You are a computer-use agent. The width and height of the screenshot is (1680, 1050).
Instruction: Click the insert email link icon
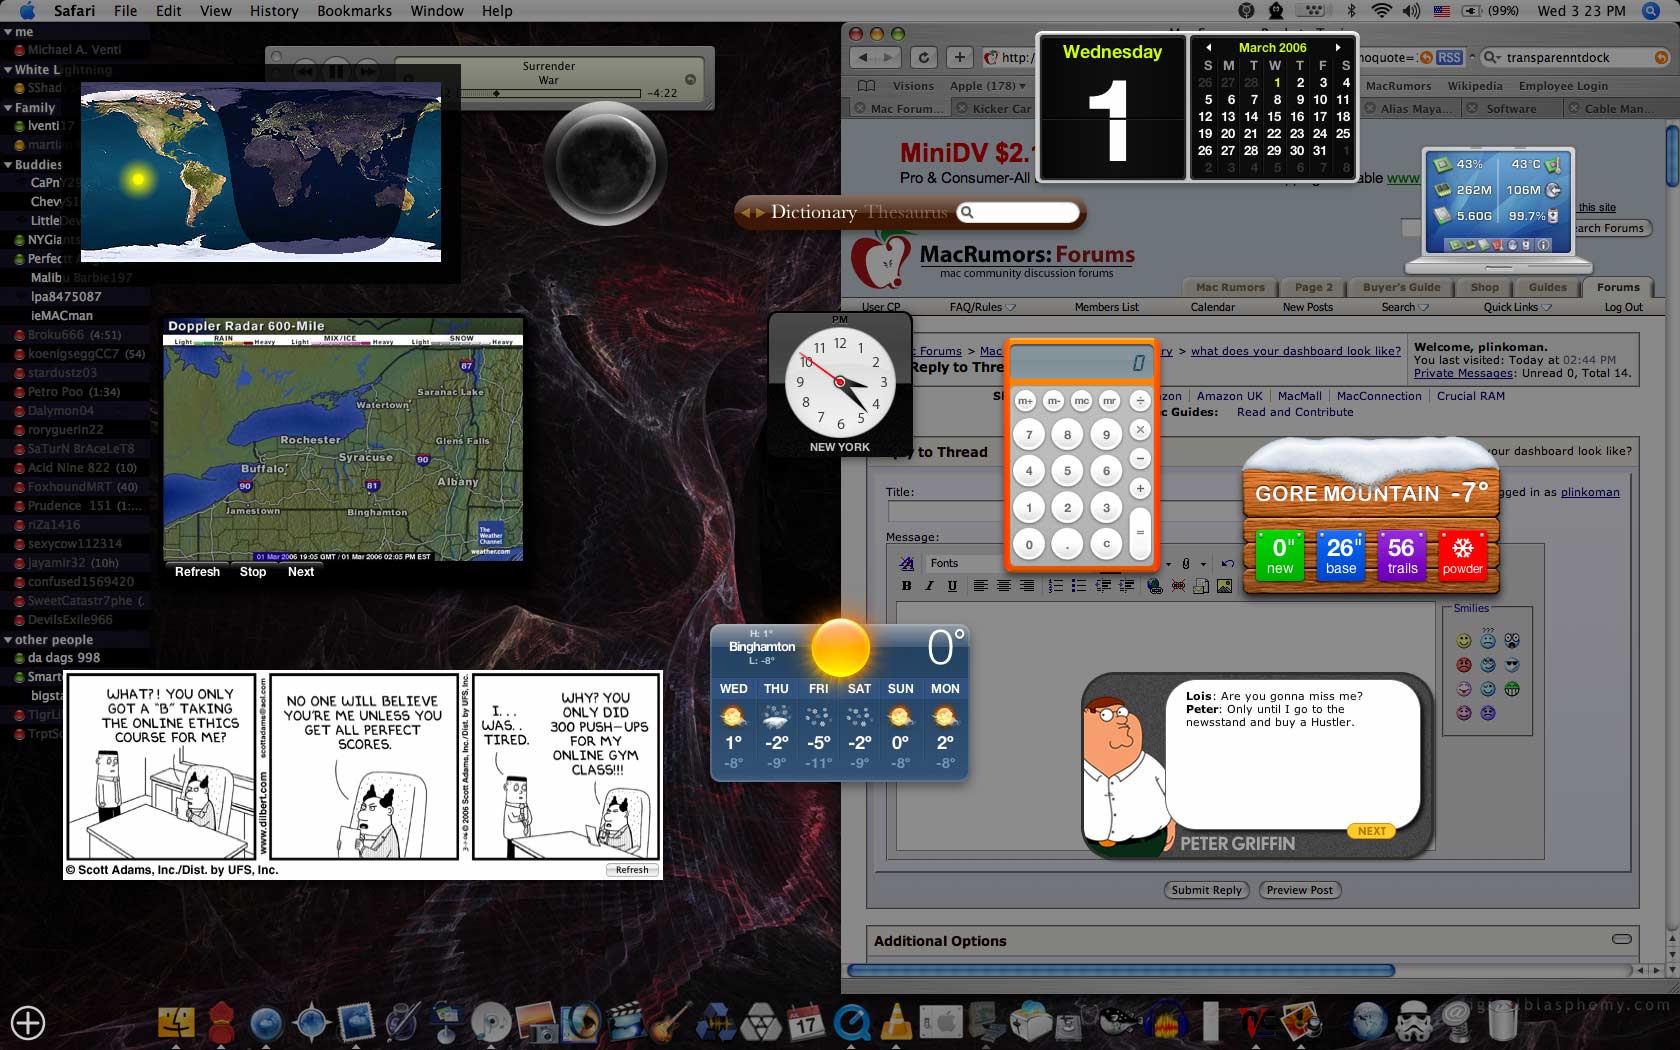(1201, 586)
